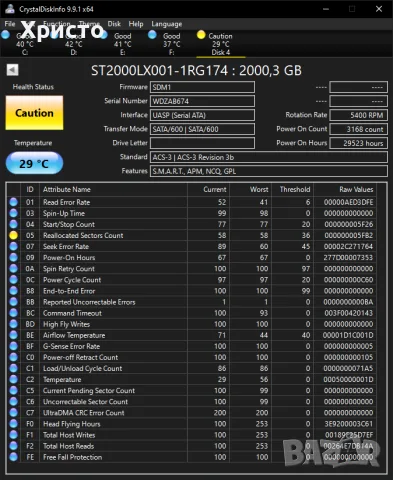The height and width of the screenshot is (480, 393).
Task: Click raw value 0000000000BA of Reported Uncorrectable Errors
Action: pos(348,302)
